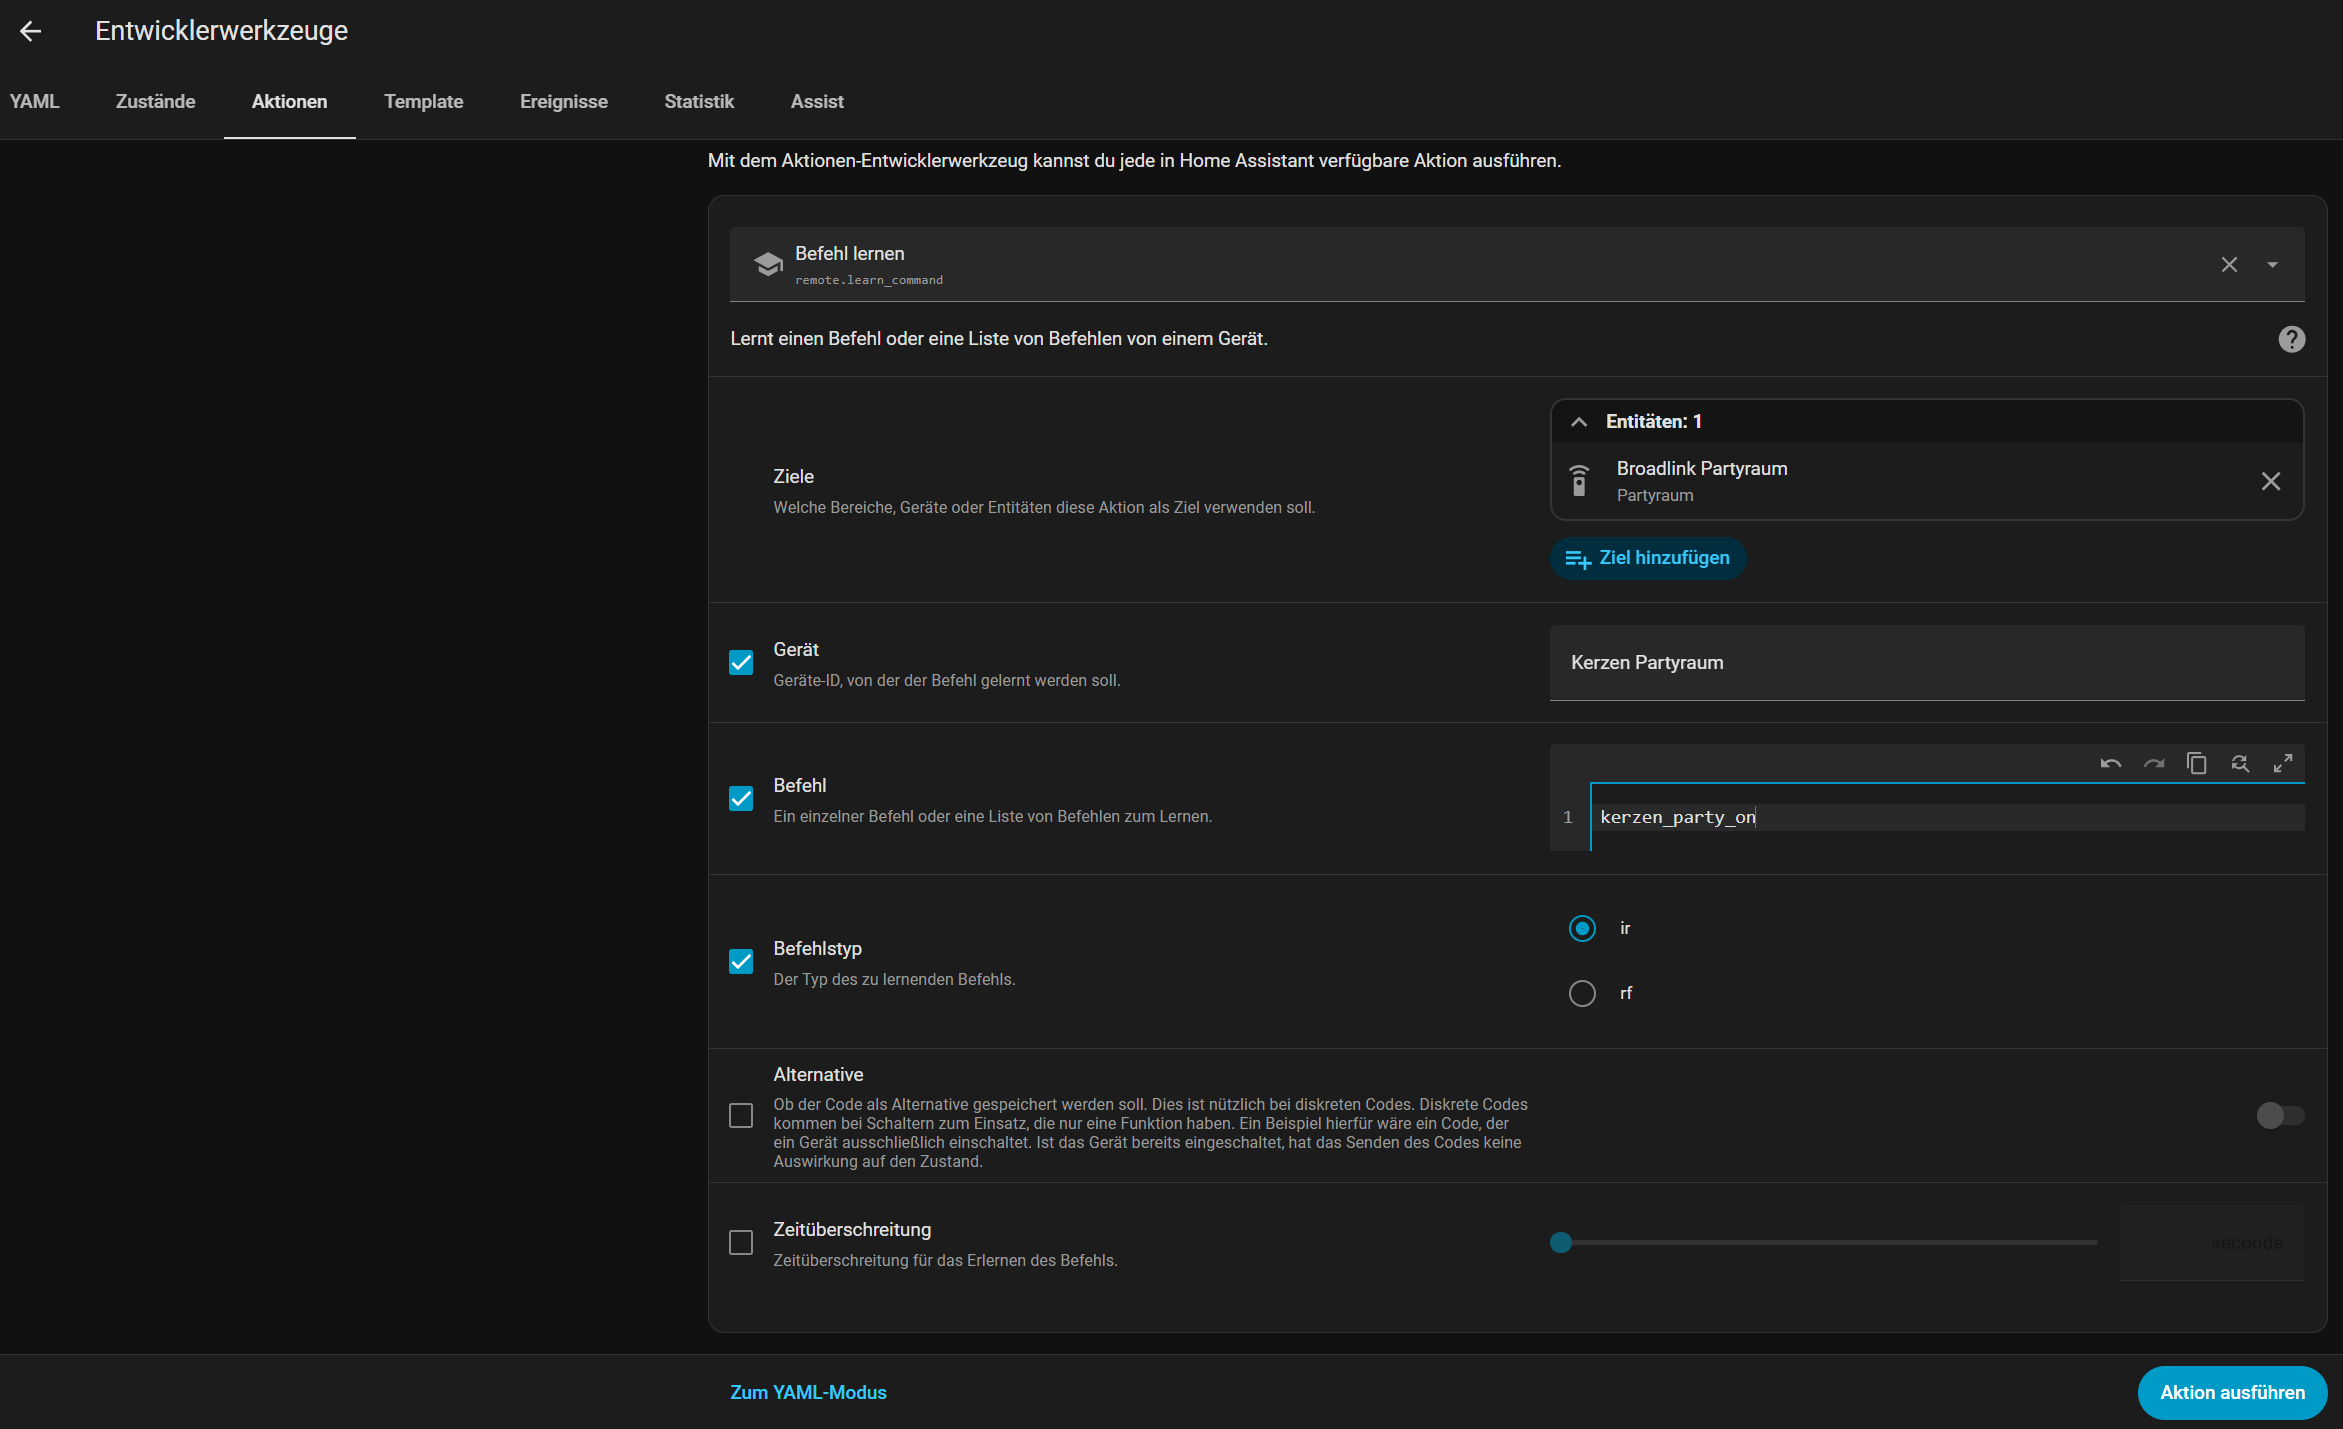Screen dimensions: 2343x1429
Task: Uncheck the Gerät checkbox
Action: pos(741,663)
